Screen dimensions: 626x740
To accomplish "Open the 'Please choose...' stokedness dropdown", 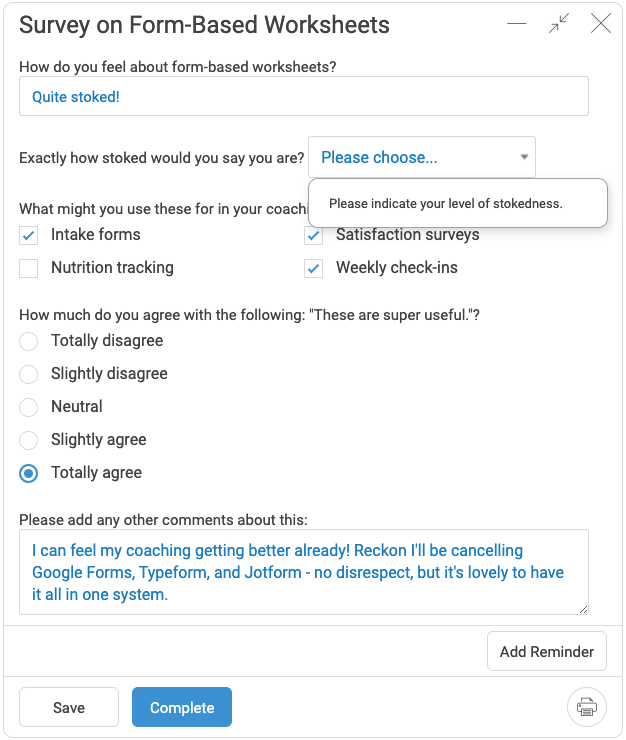I will 422,157.
